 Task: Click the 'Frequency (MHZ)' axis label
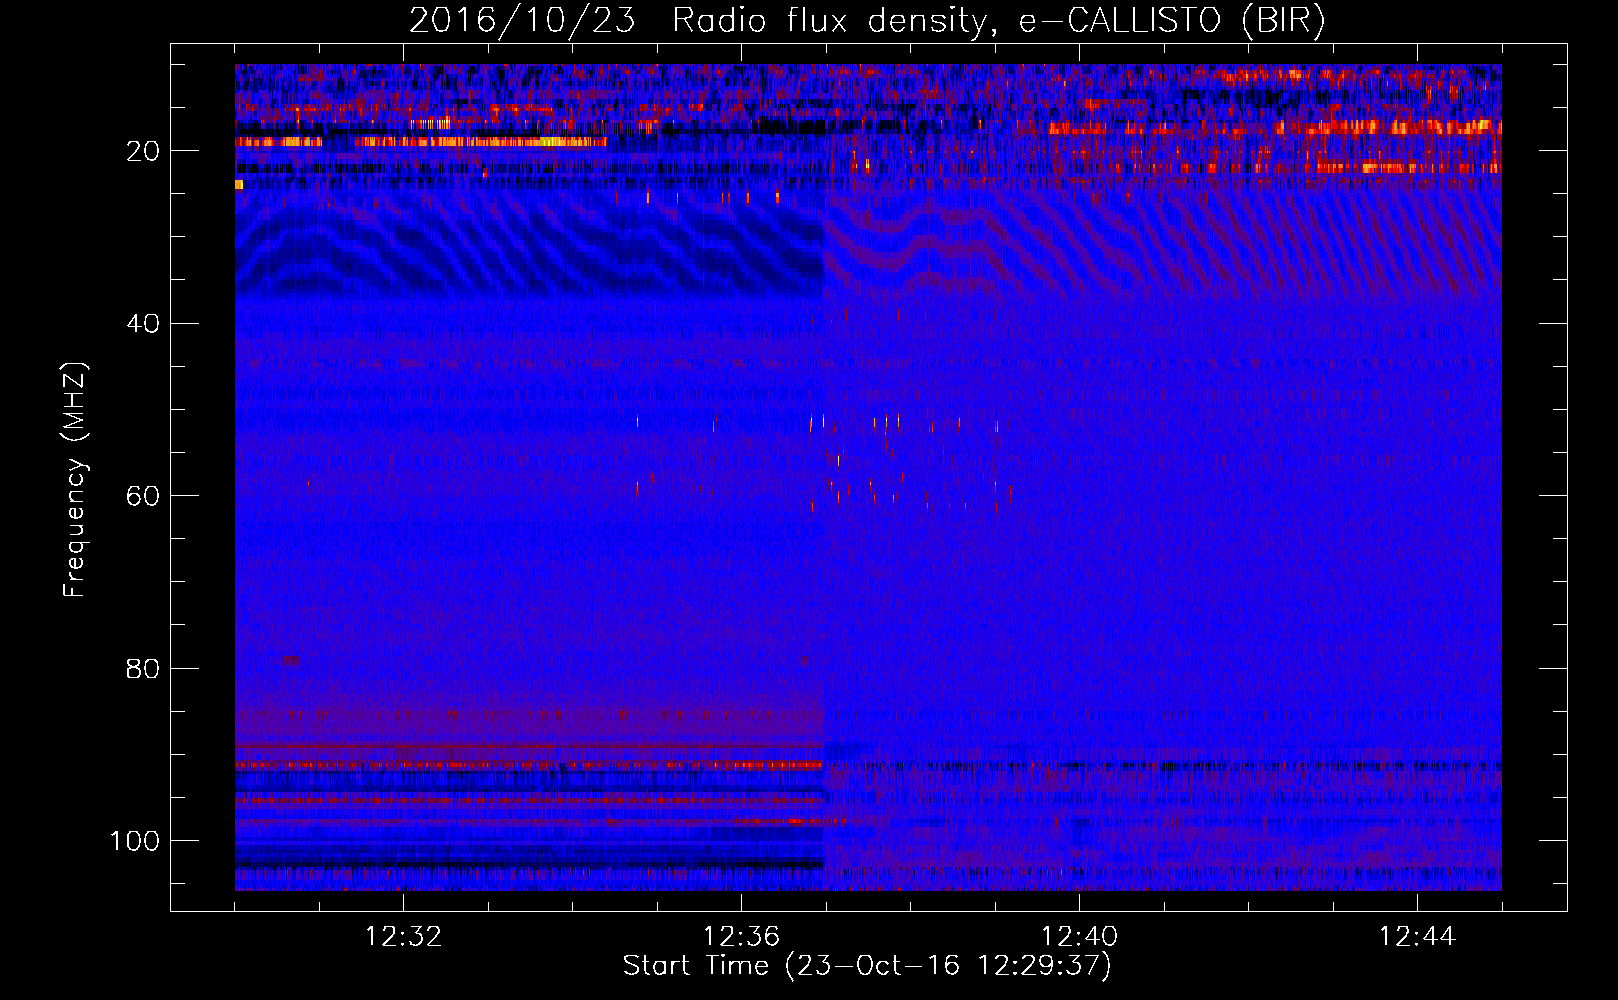[x=75, y=479]
